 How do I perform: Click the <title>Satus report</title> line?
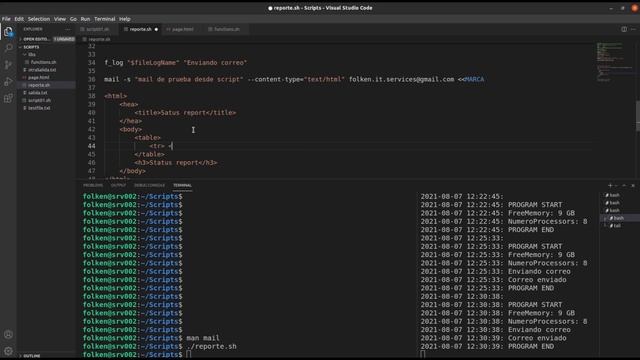click(185, 113)
